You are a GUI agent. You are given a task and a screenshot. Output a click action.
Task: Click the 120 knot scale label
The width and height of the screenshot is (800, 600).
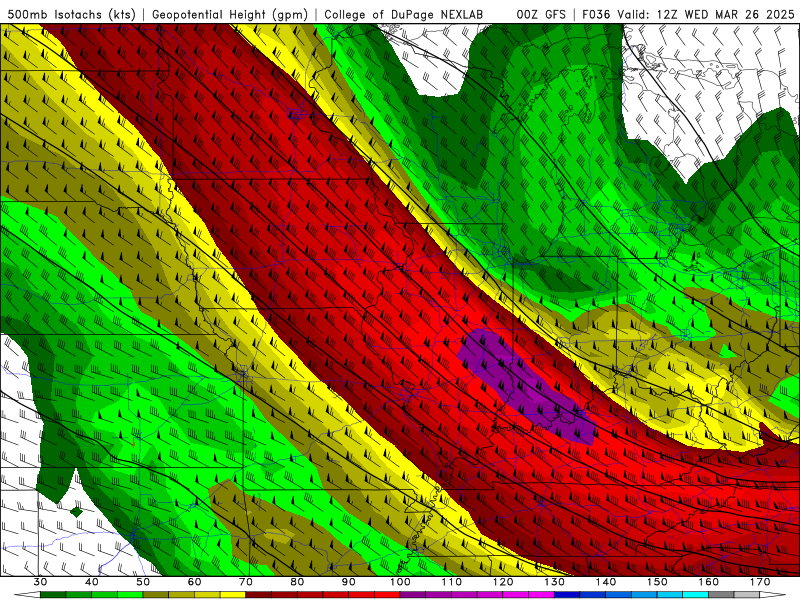(503, 582)
